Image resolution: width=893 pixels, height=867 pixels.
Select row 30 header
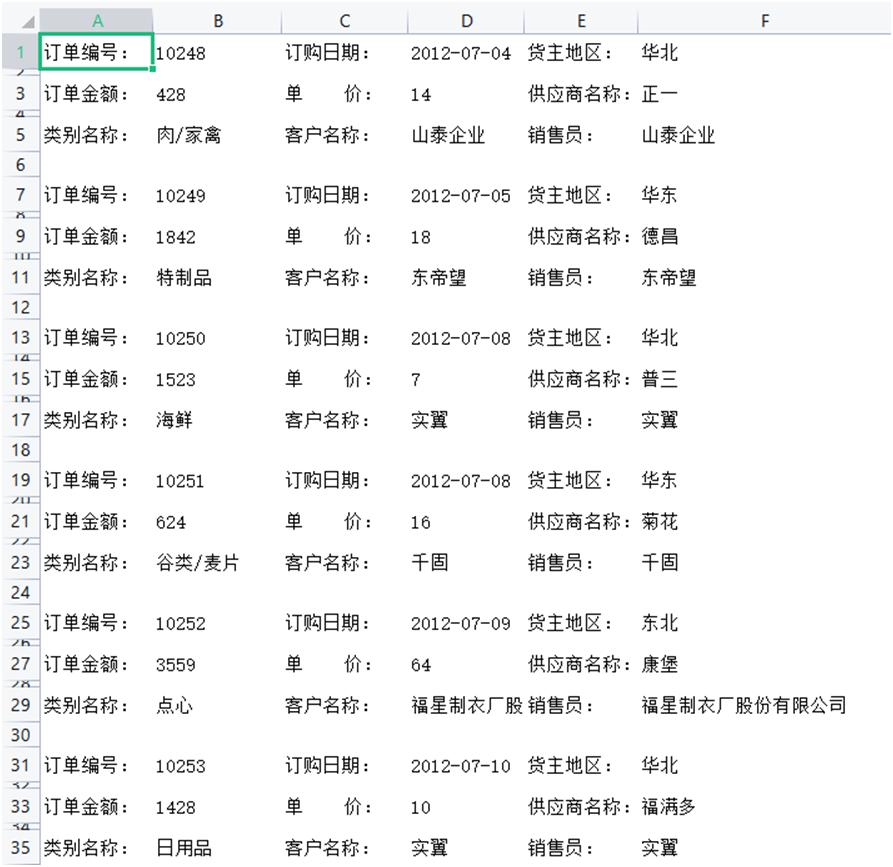tap(21, 734)
